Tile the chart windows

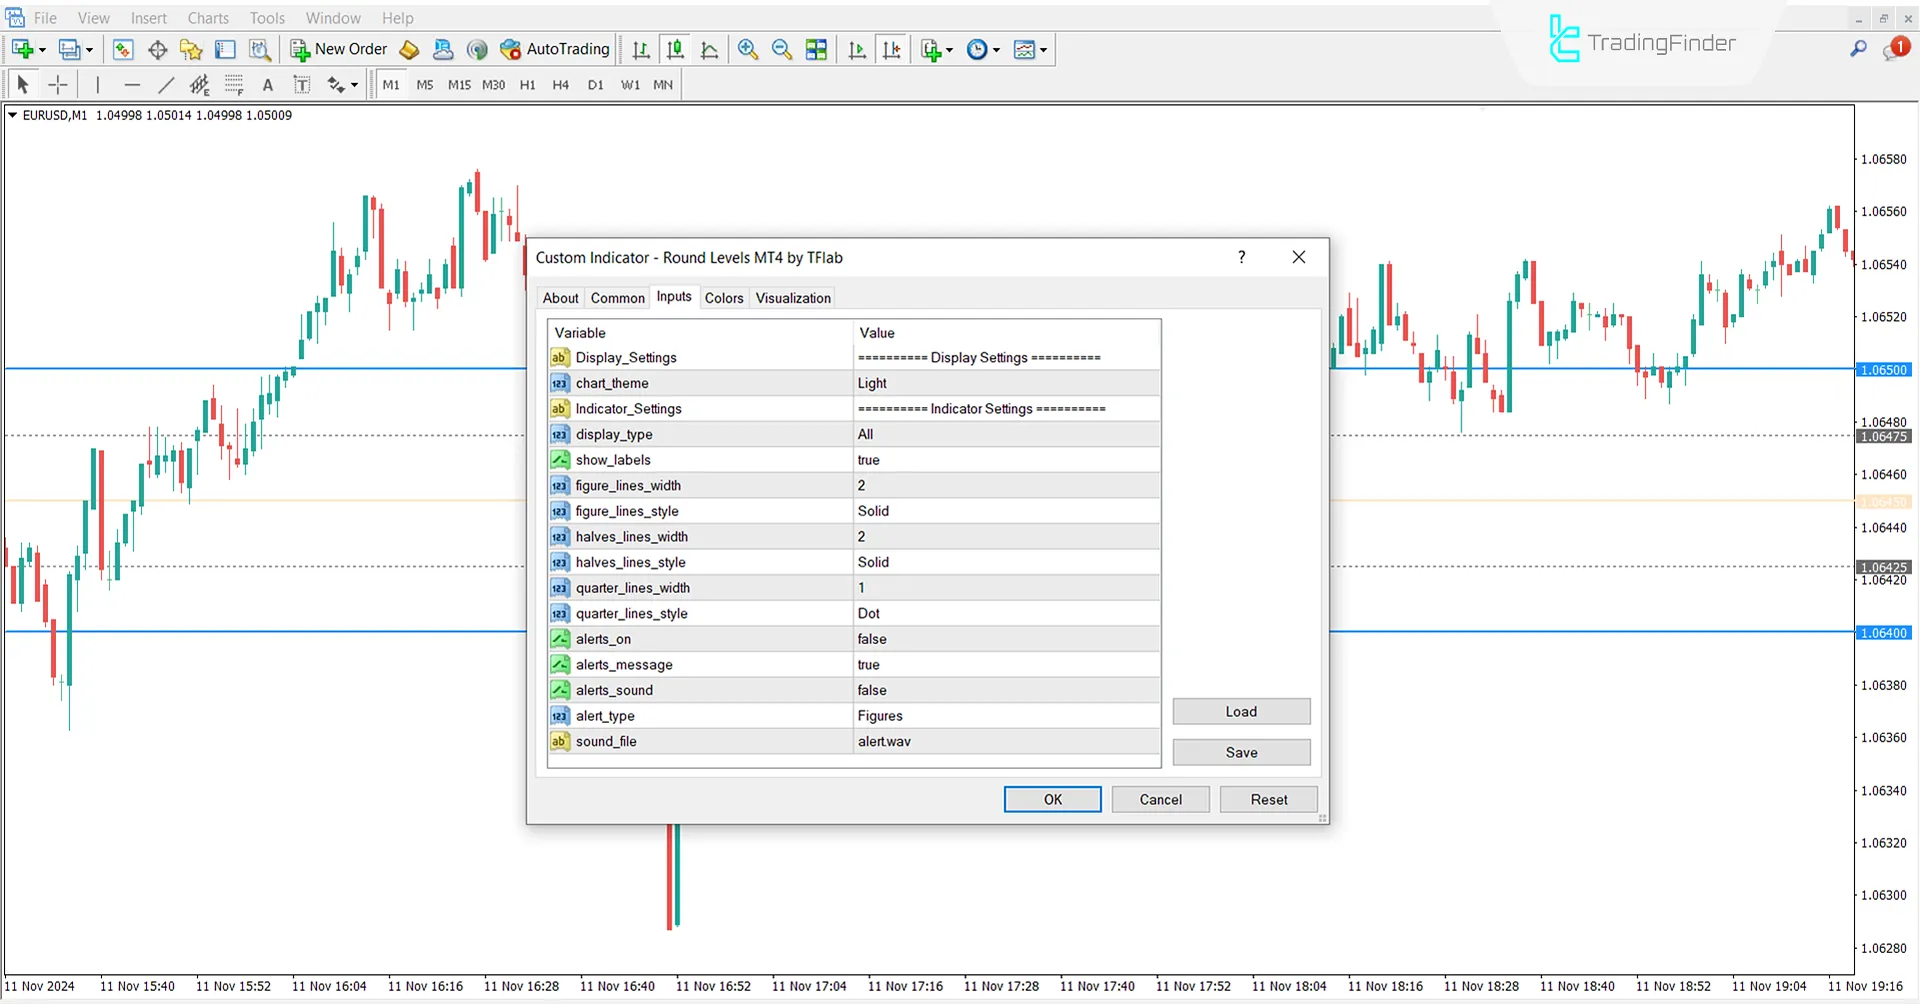816,49
